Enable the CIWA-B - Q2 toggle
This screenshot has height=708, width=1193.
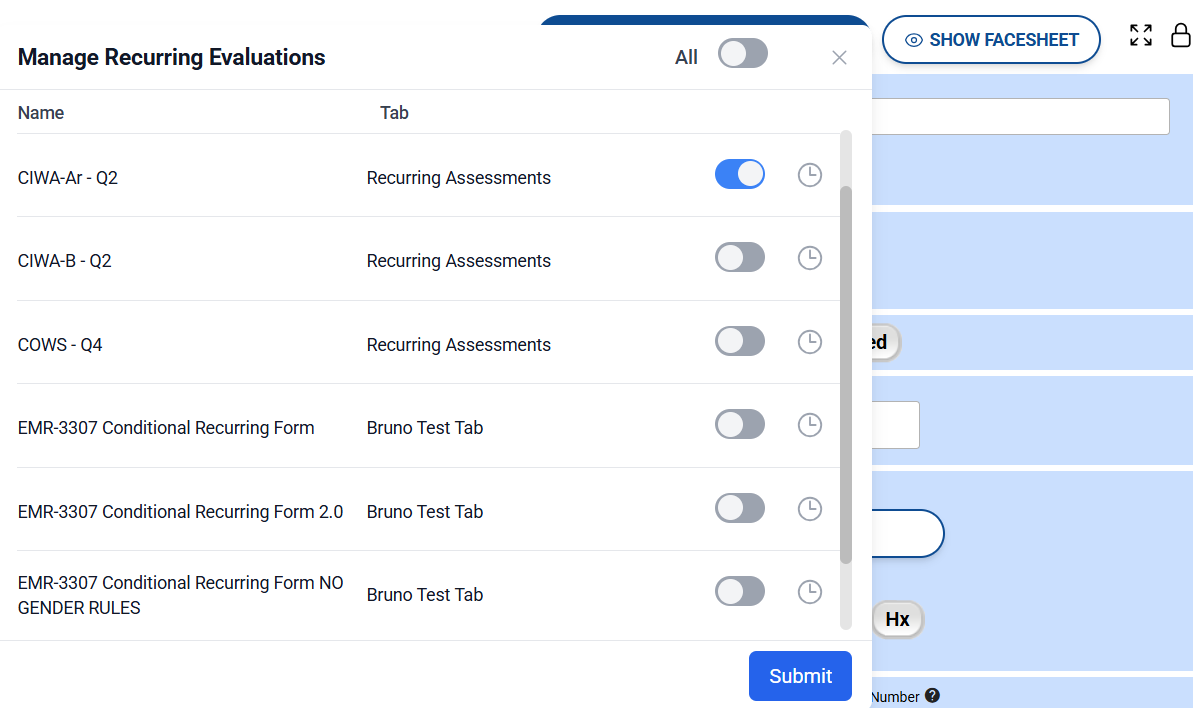pos(740,258)
